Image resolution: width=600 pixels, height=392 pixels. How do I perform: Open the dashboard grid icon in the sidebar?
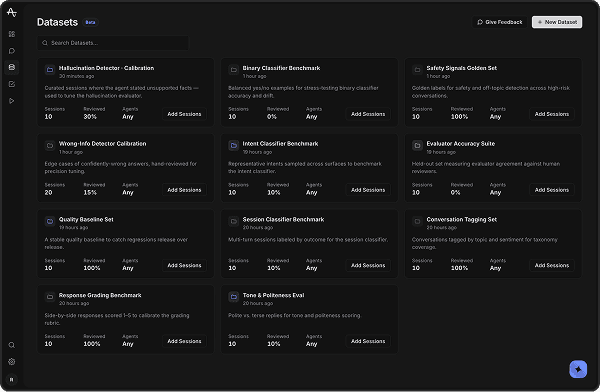point(12,34)
